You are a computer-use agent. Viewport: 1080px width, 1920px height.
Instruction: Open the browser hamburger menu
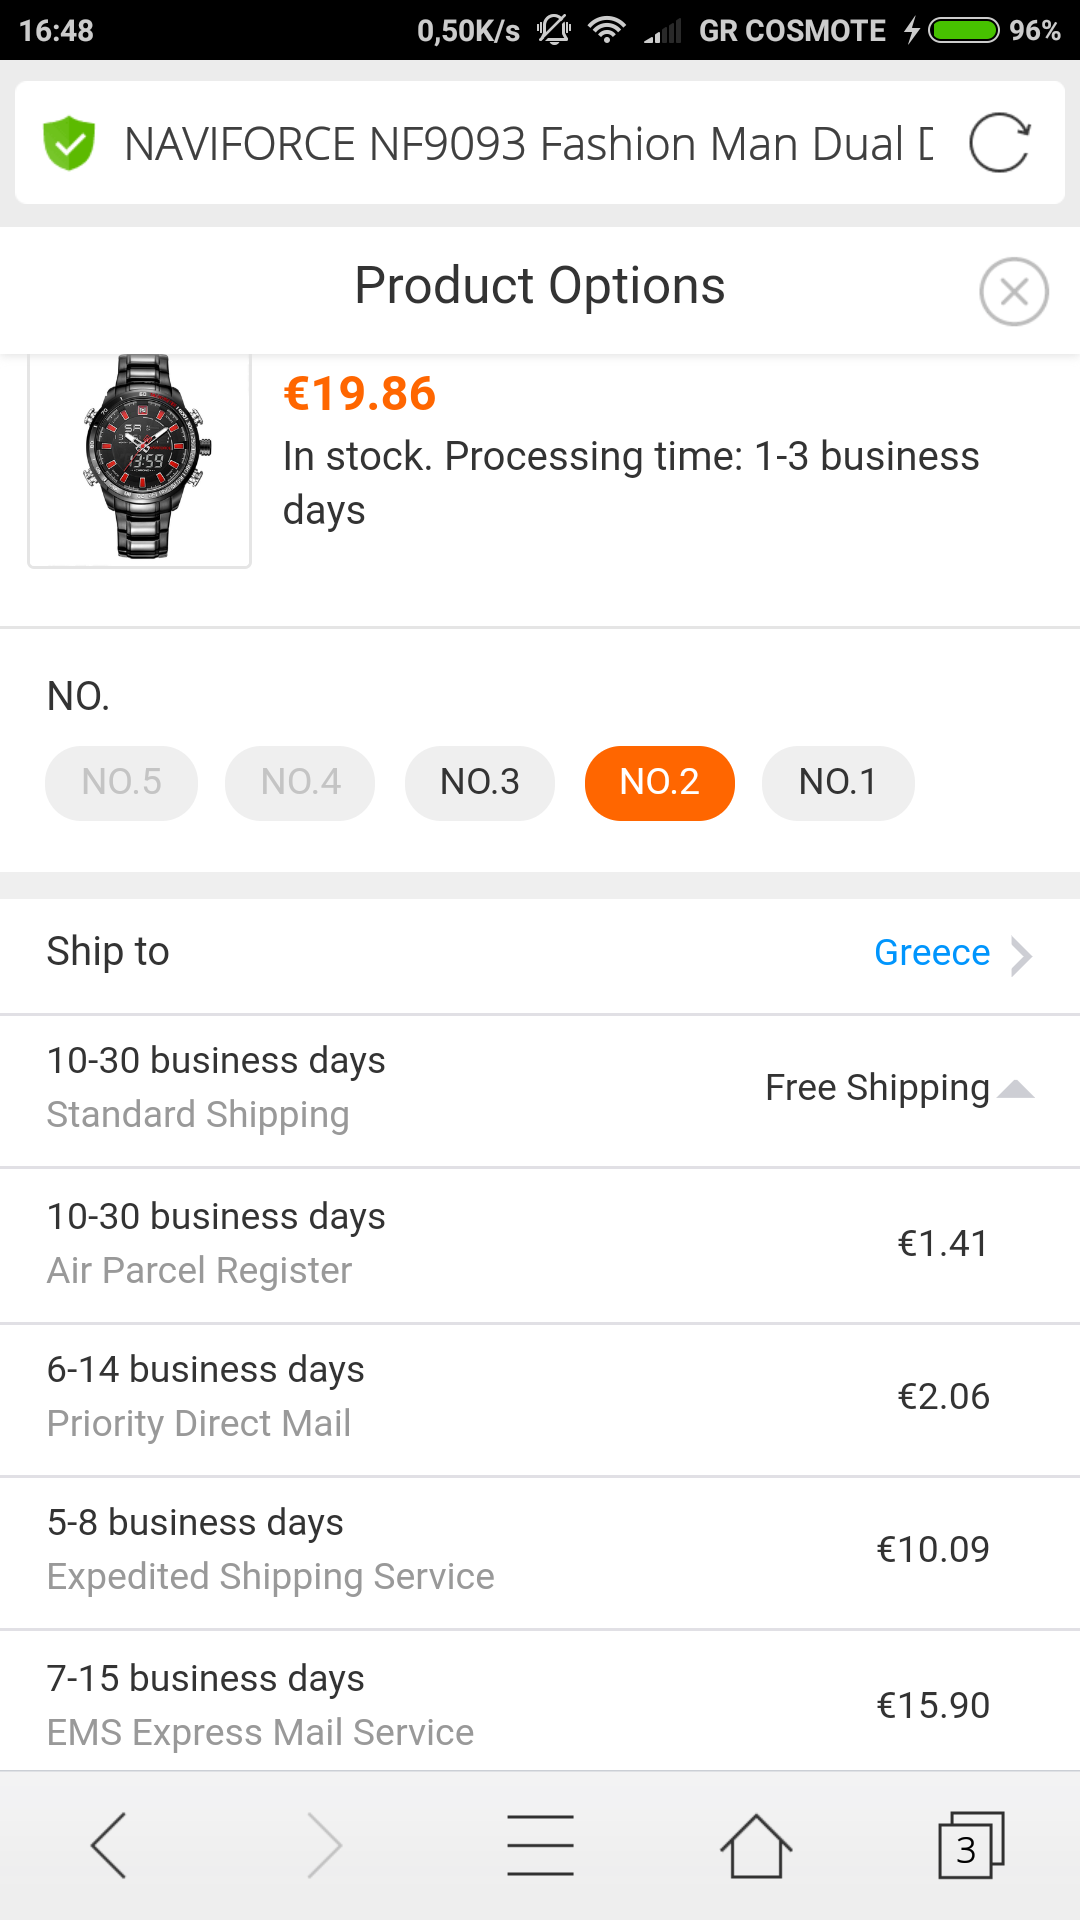(x=540, y=1845)
